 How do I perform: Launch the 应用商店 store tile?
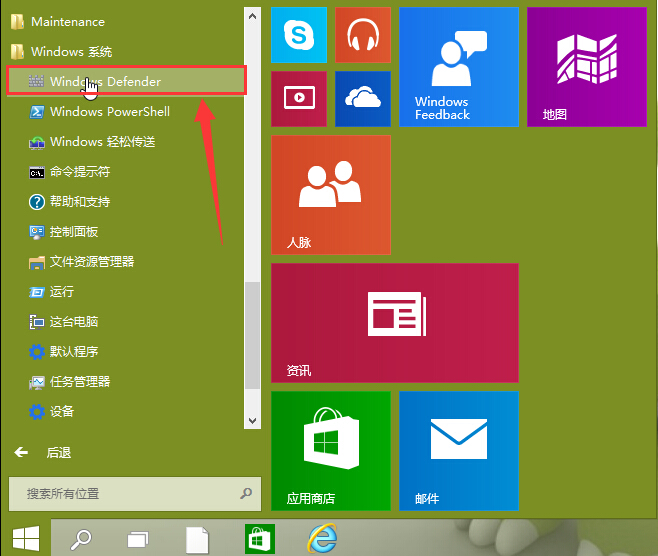[330, 450]
